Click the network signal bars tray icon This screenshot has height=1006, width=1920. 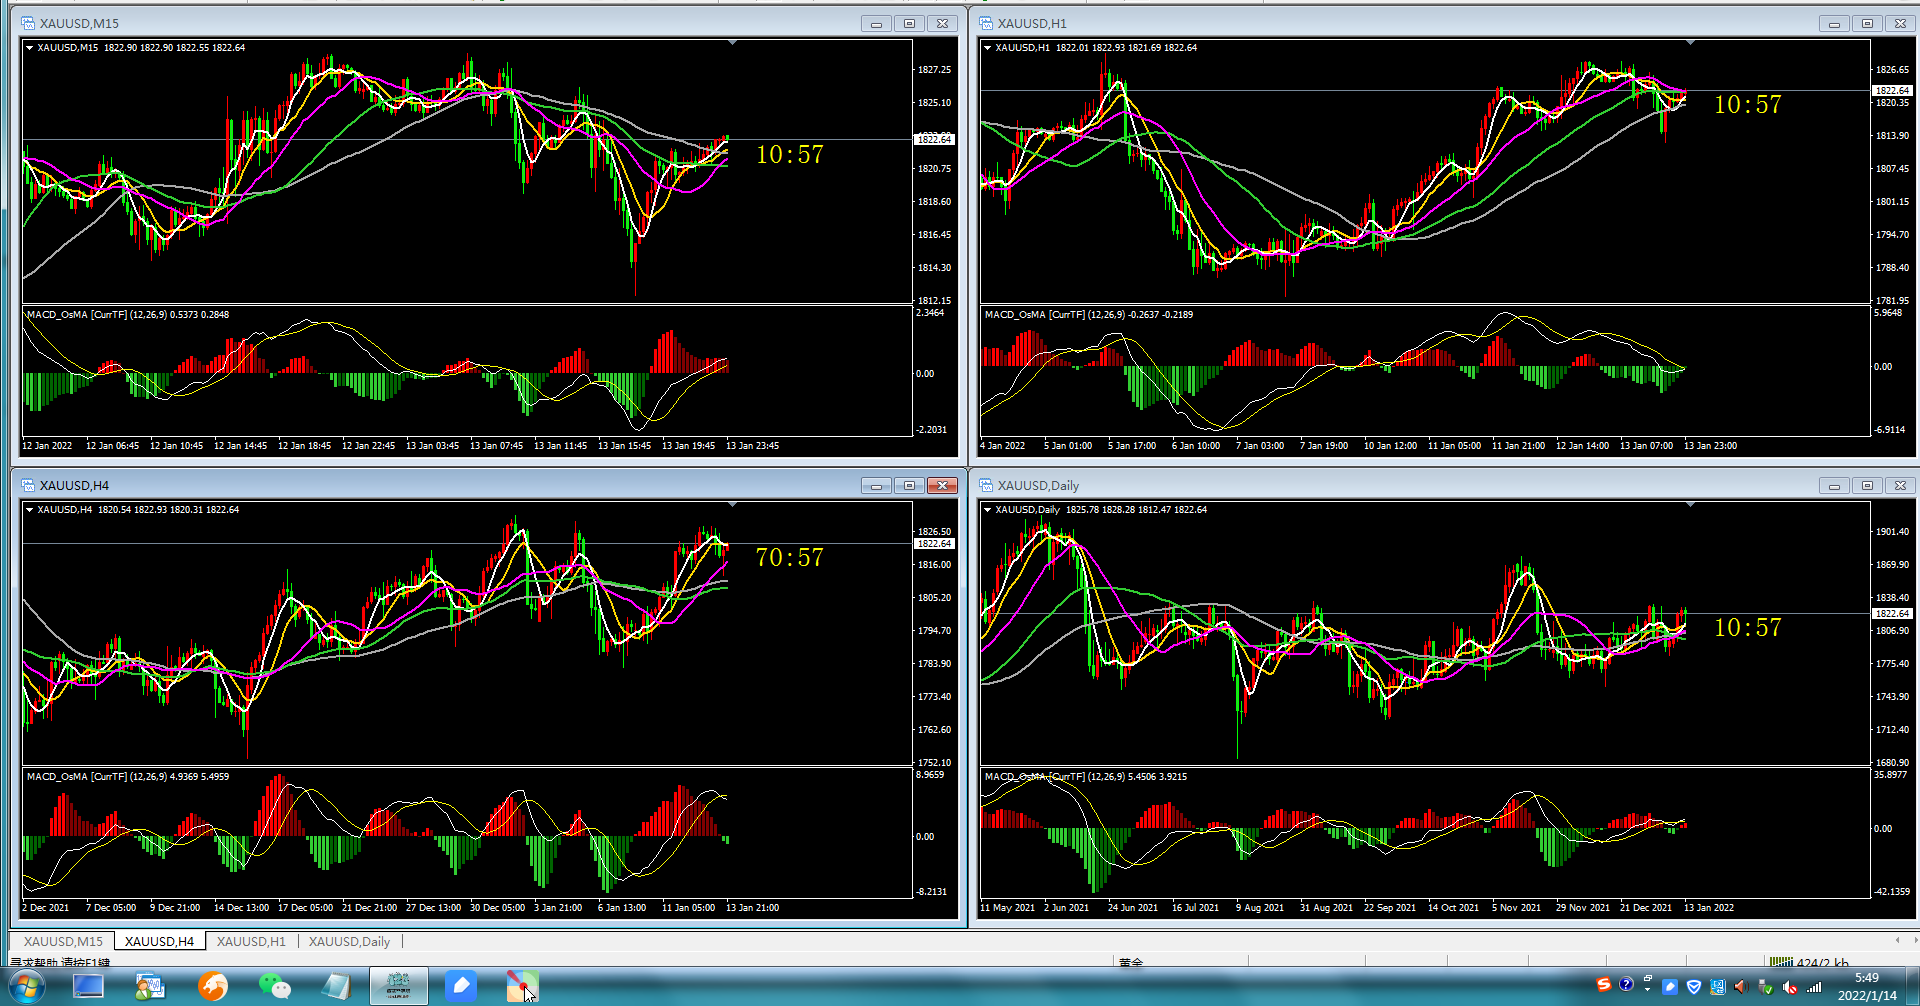tap(1814, 987)
